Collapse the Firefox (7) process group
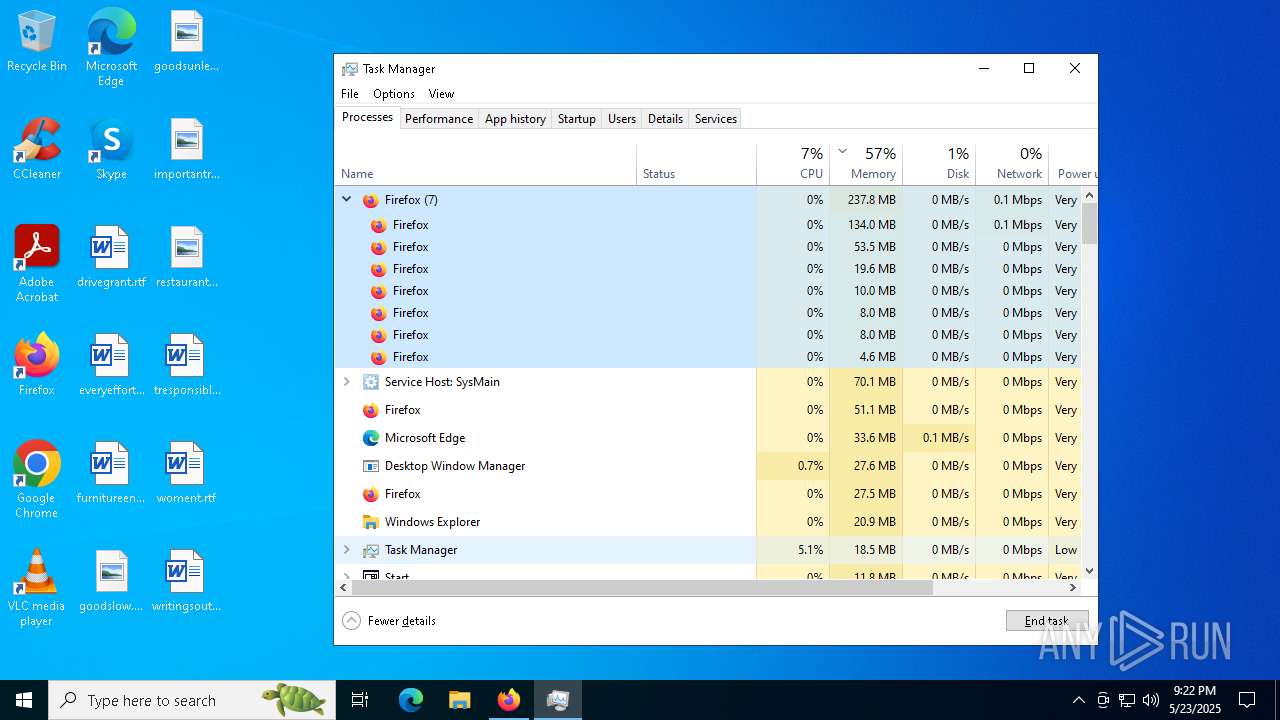The height and width of the screenshot is (720, 1280). [347, 199]
